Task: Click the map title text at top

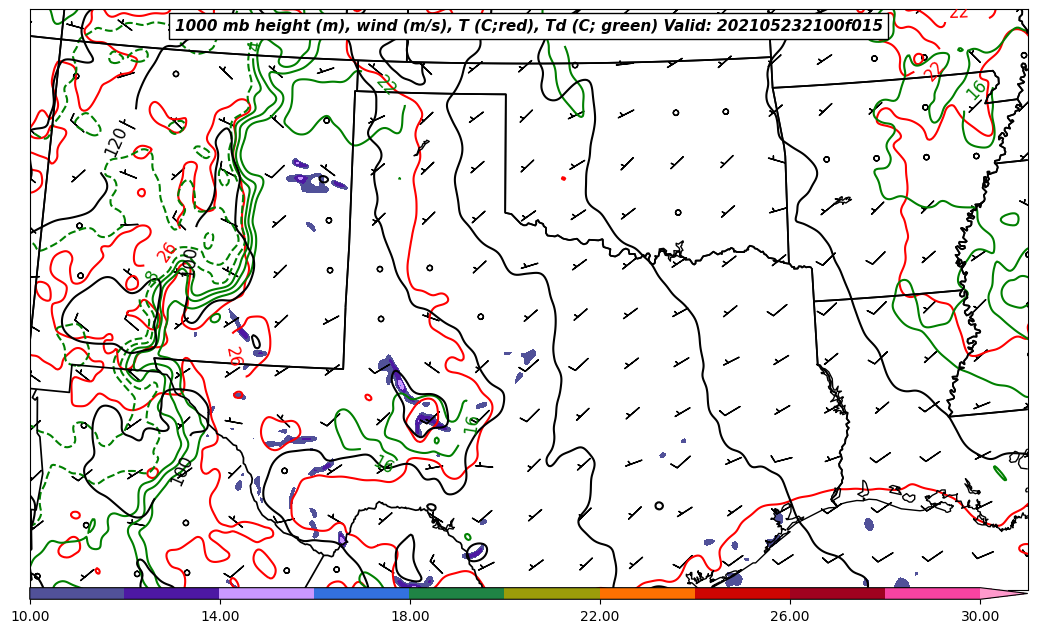Action: tap(529, 26)
